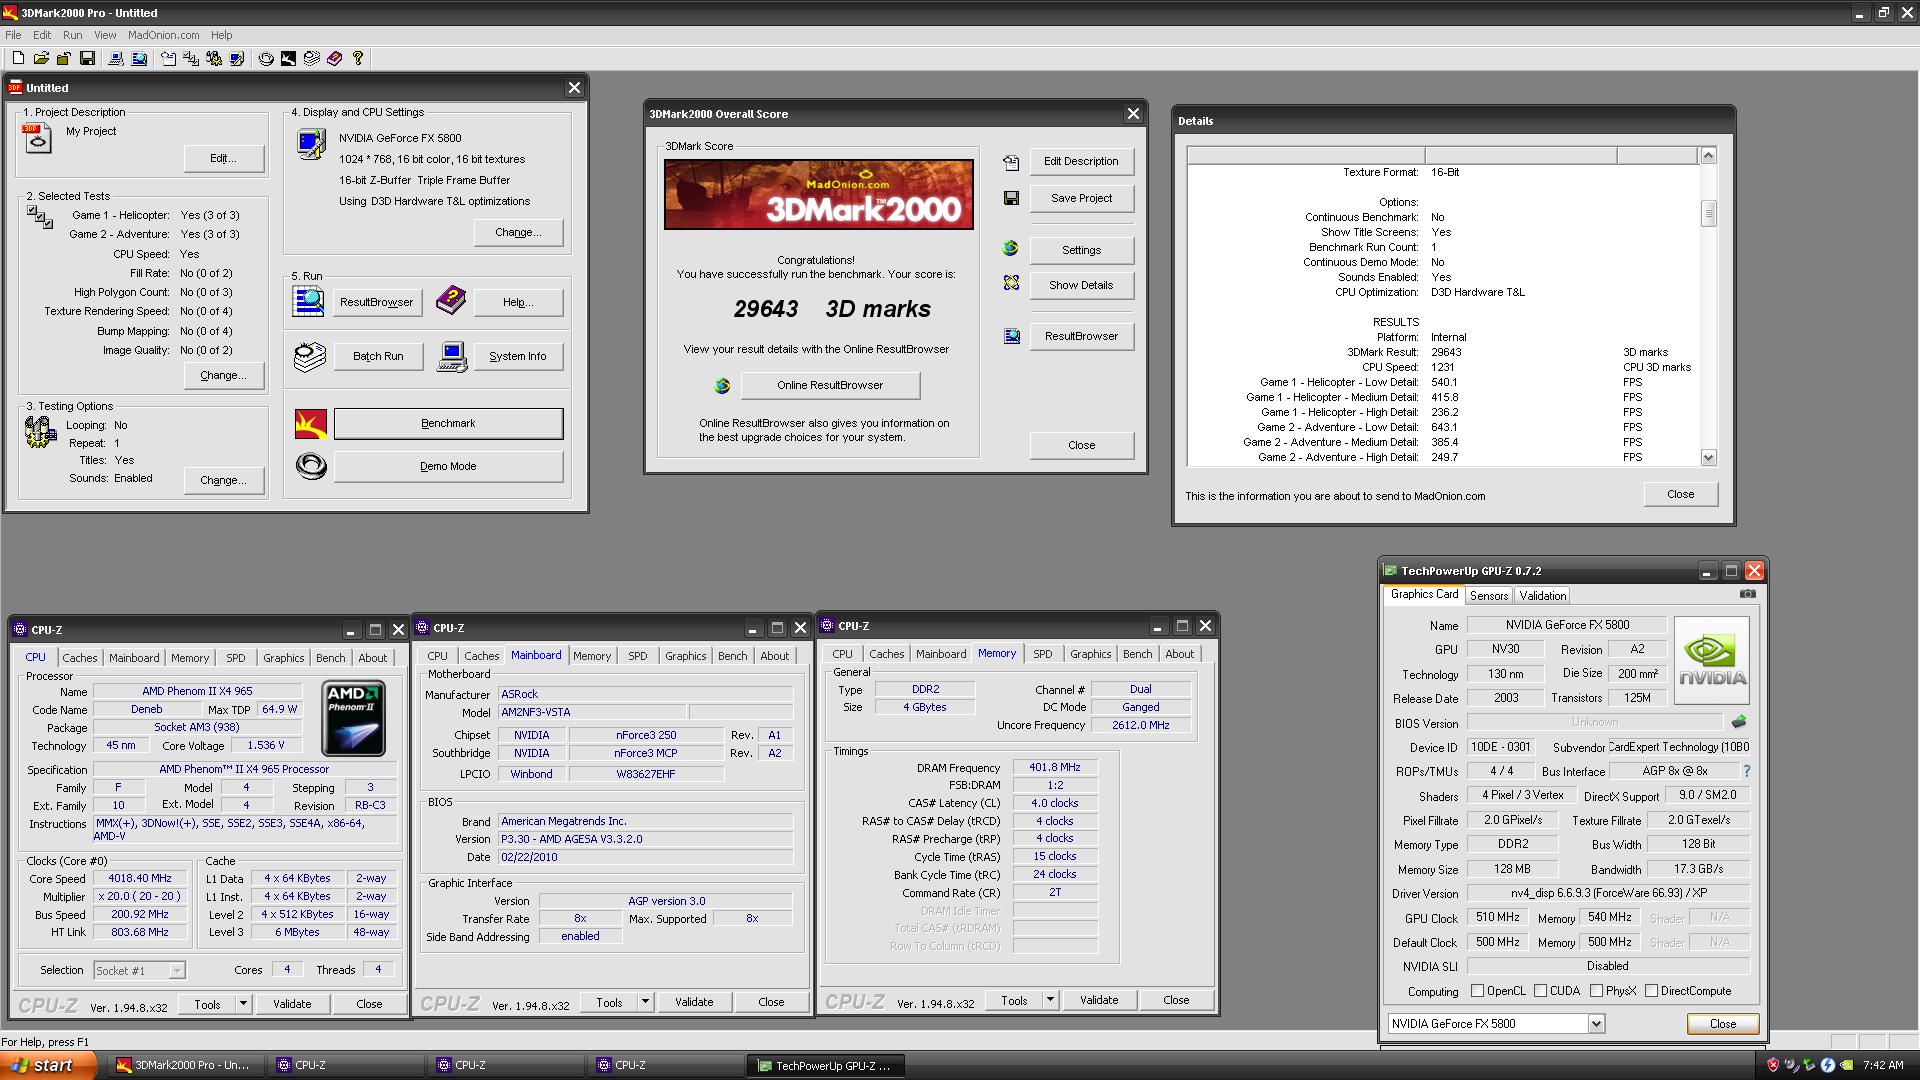The width and height of the screenshot is (1920, 1080).
Task: Switch to the Sensors tab in GPU-Z
Action: 1488,596
